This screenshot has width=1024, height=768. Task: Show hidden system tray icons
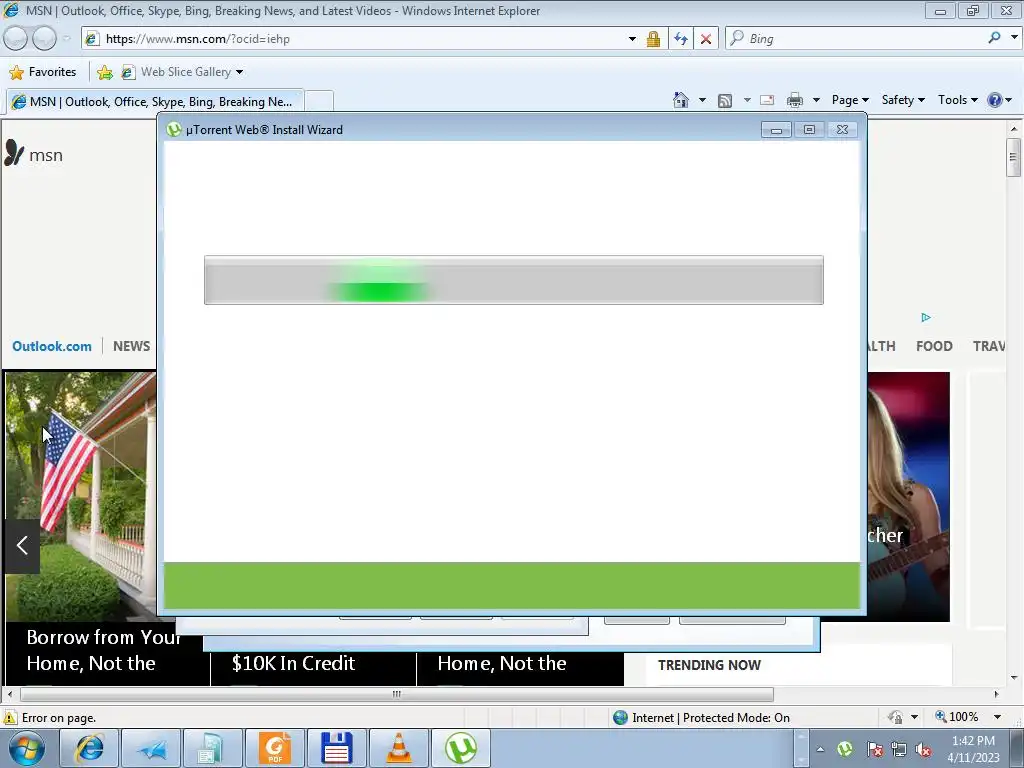(x=820, y=749)
